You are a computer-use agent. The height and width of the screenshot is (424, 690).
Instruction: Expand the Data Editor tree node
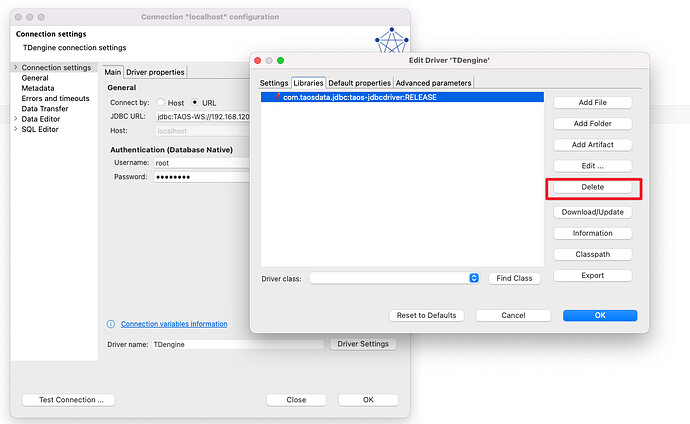point(15,118)
